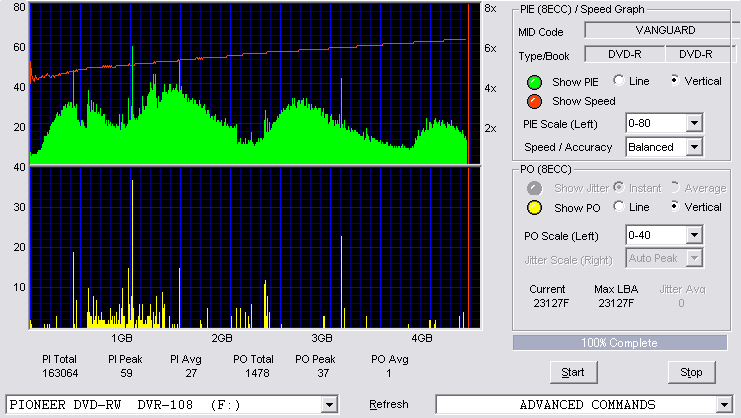Click the 8x speed axis label
Screen dimensions: 741x418
490,9
